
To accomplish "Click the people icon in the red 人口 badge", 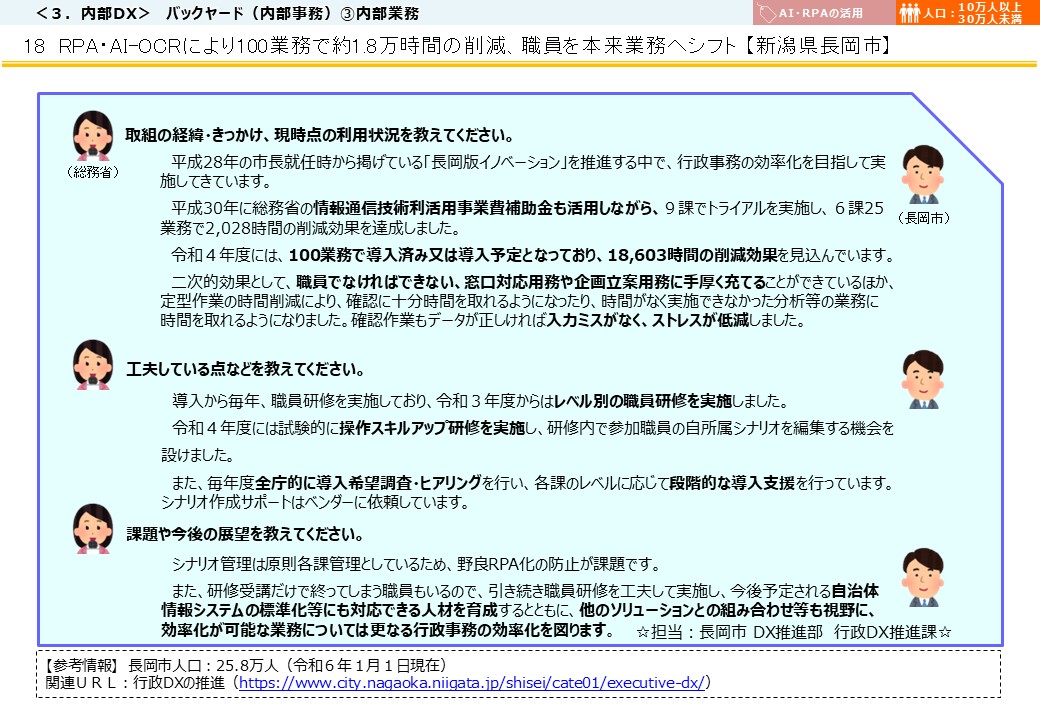I will 912,13.
